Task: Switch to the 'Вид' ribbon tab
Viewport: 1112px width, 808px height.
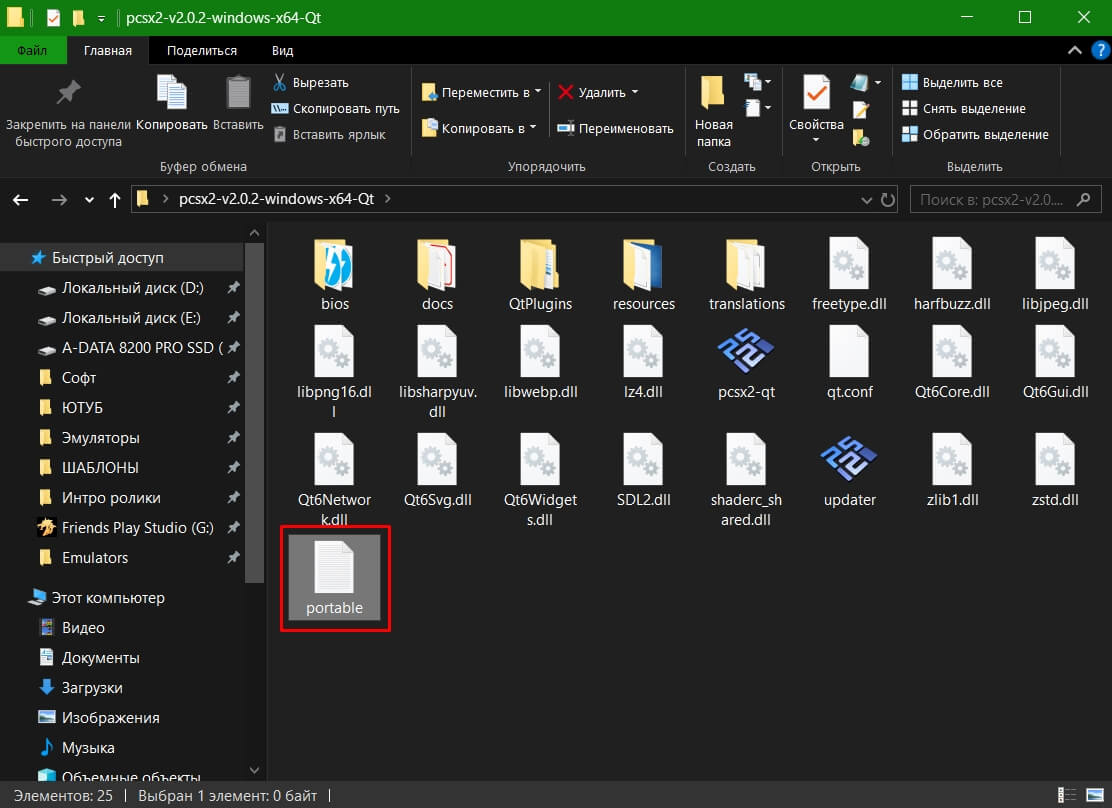Action: (282, 51)
